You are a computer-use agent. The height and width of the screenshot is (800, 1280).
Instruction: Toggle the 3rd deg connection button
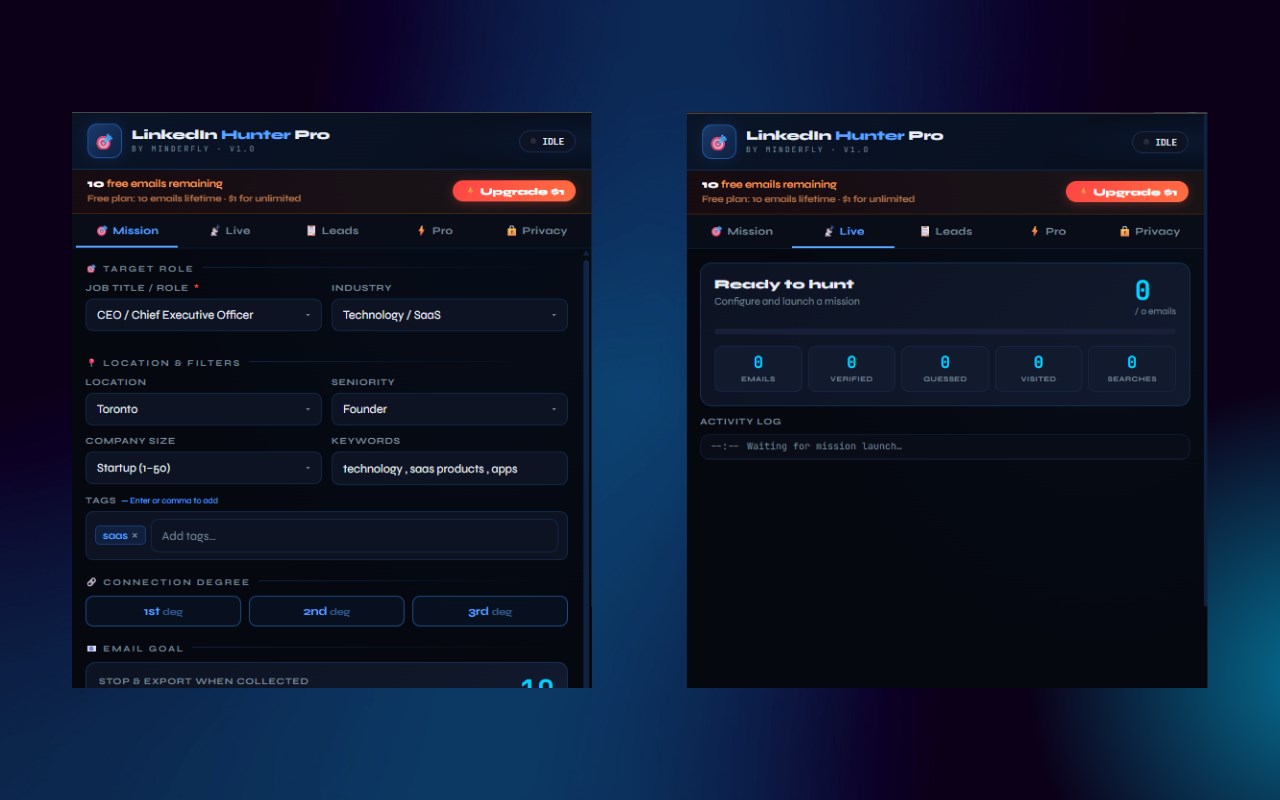pos(490,611)
